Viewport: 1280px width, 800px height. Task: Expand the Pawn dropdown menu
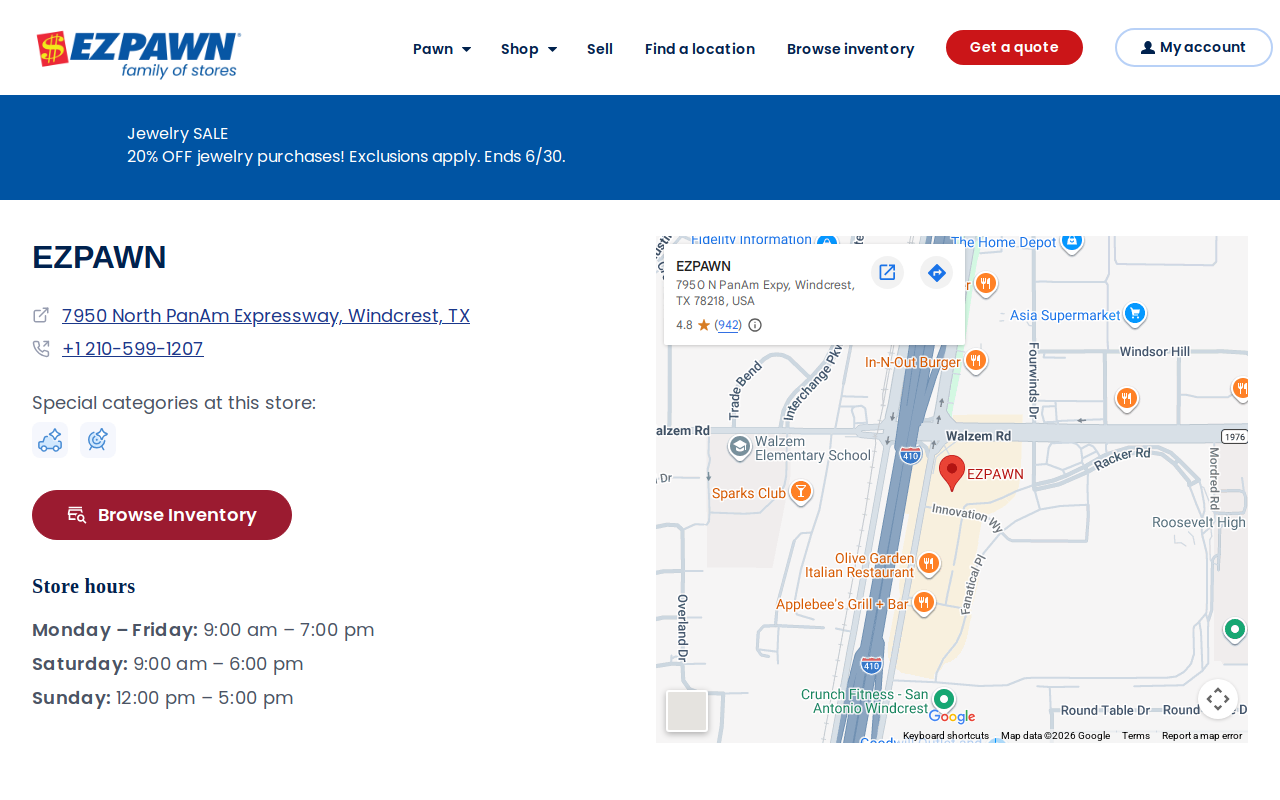tap(442, 49)
